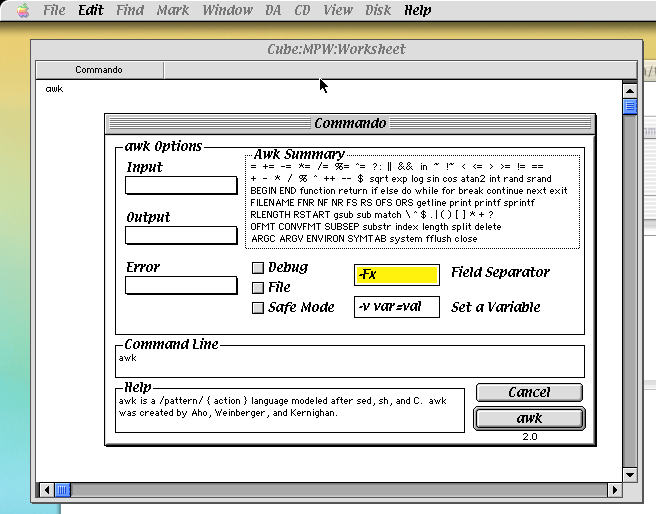Click the horizontal scroll left arrow
Image resolution: width=656 pixels, height=514 pixels.
click(x=46, y=490)
